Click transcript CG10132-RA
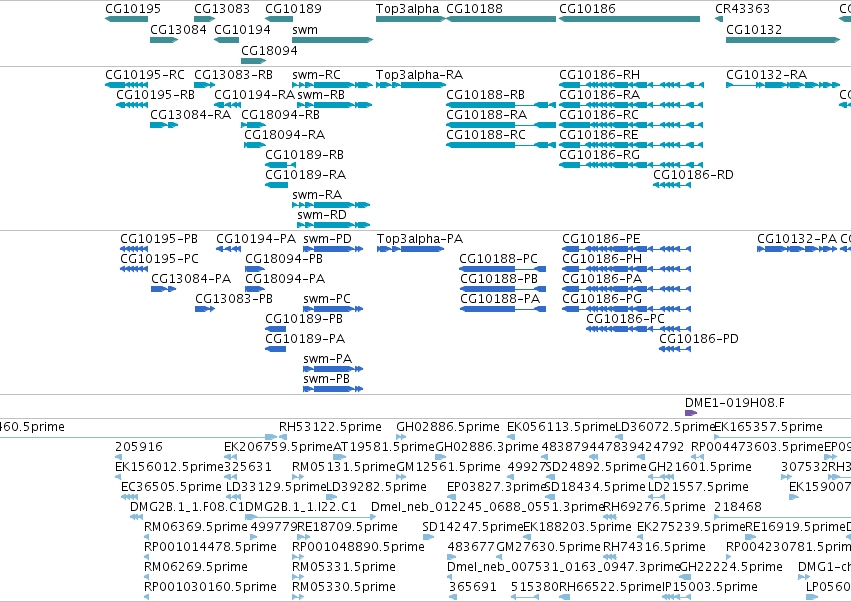The image size is (851, 602). click(x=766, y=74)
